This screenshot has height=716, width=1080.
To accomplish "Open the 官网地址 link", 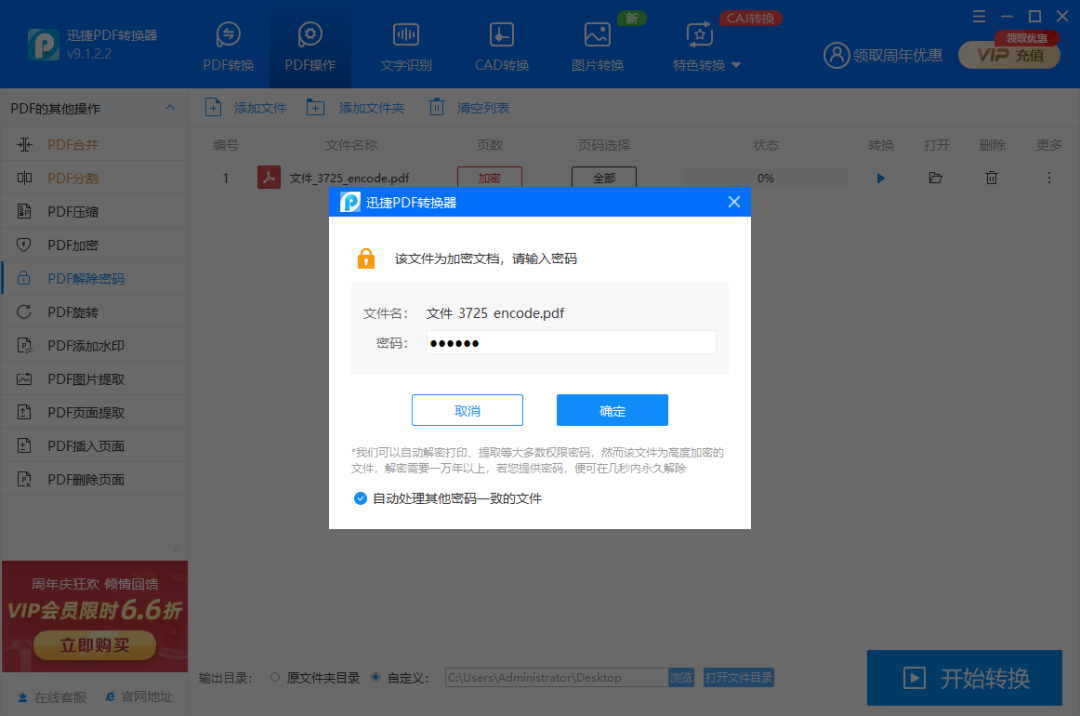I will click(138, 697).
